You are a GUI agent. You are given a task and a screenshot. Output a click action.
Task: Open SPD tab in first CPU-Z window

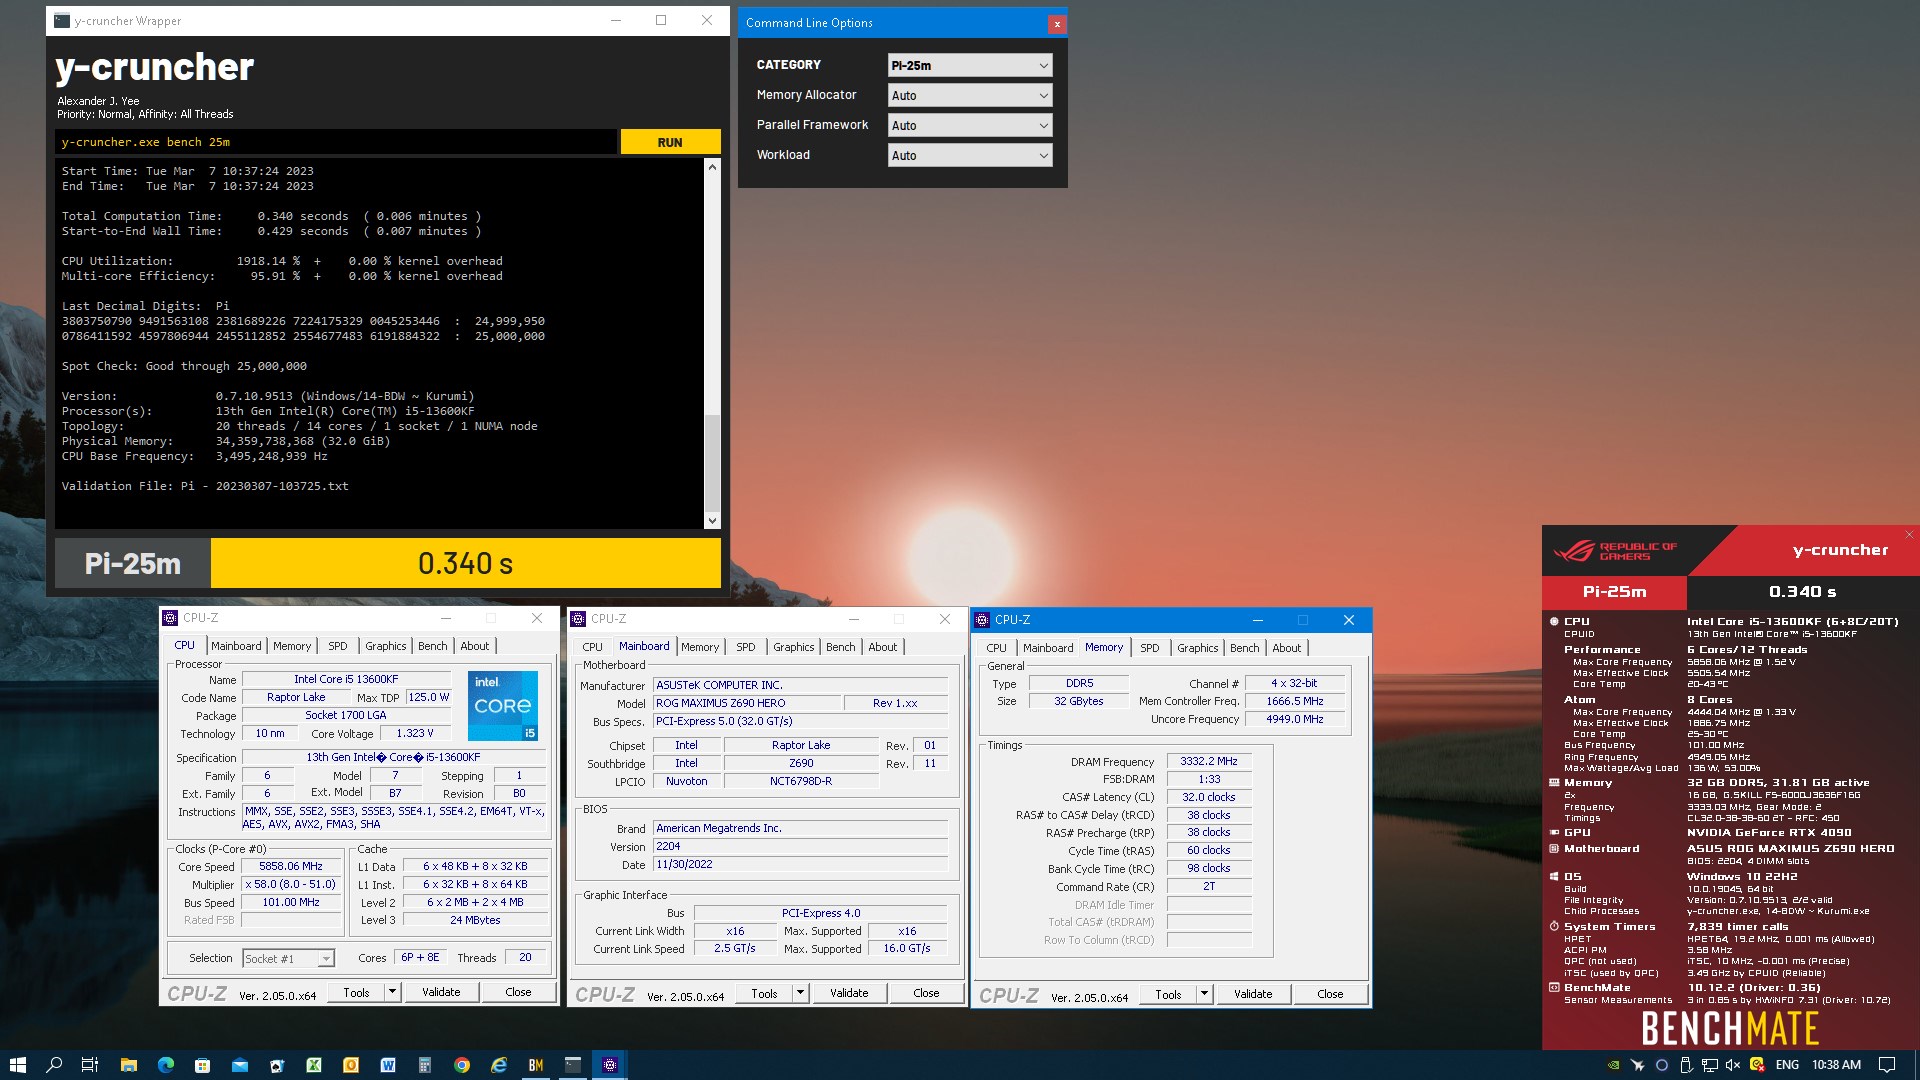coord(338,646)
